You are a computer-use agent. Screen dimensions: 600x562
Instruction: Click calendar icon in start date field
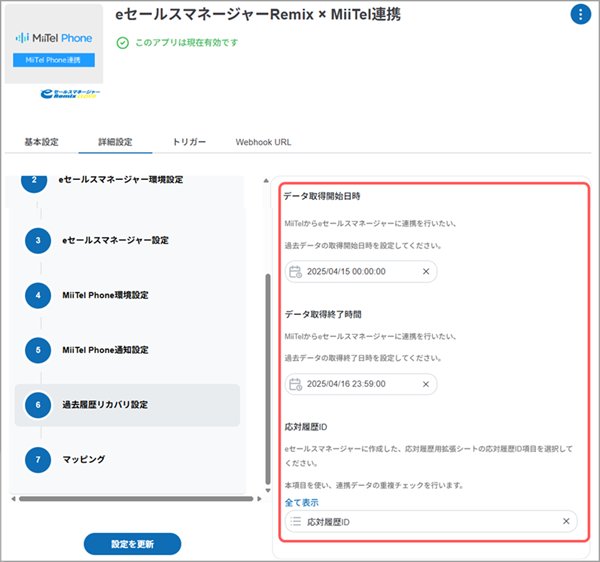(294, 272)
